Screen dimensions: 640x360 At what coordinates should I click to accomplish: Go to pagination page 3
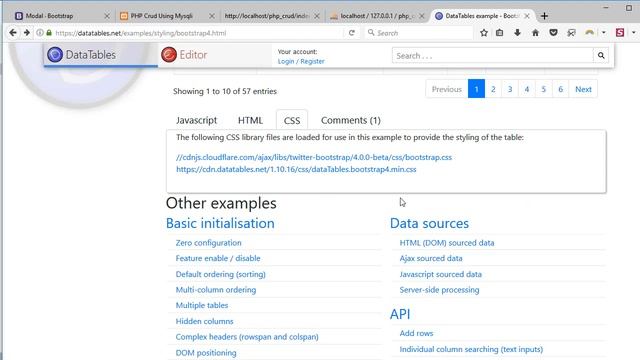pyautogui.click(x=510, y=89)
